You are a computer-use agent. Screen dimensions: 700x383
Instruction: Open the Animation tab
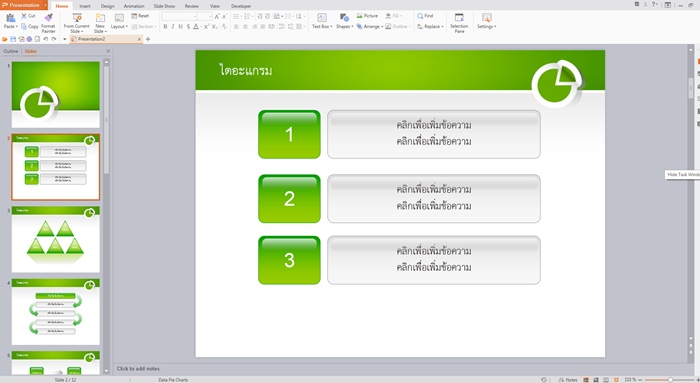click(134, 6)
